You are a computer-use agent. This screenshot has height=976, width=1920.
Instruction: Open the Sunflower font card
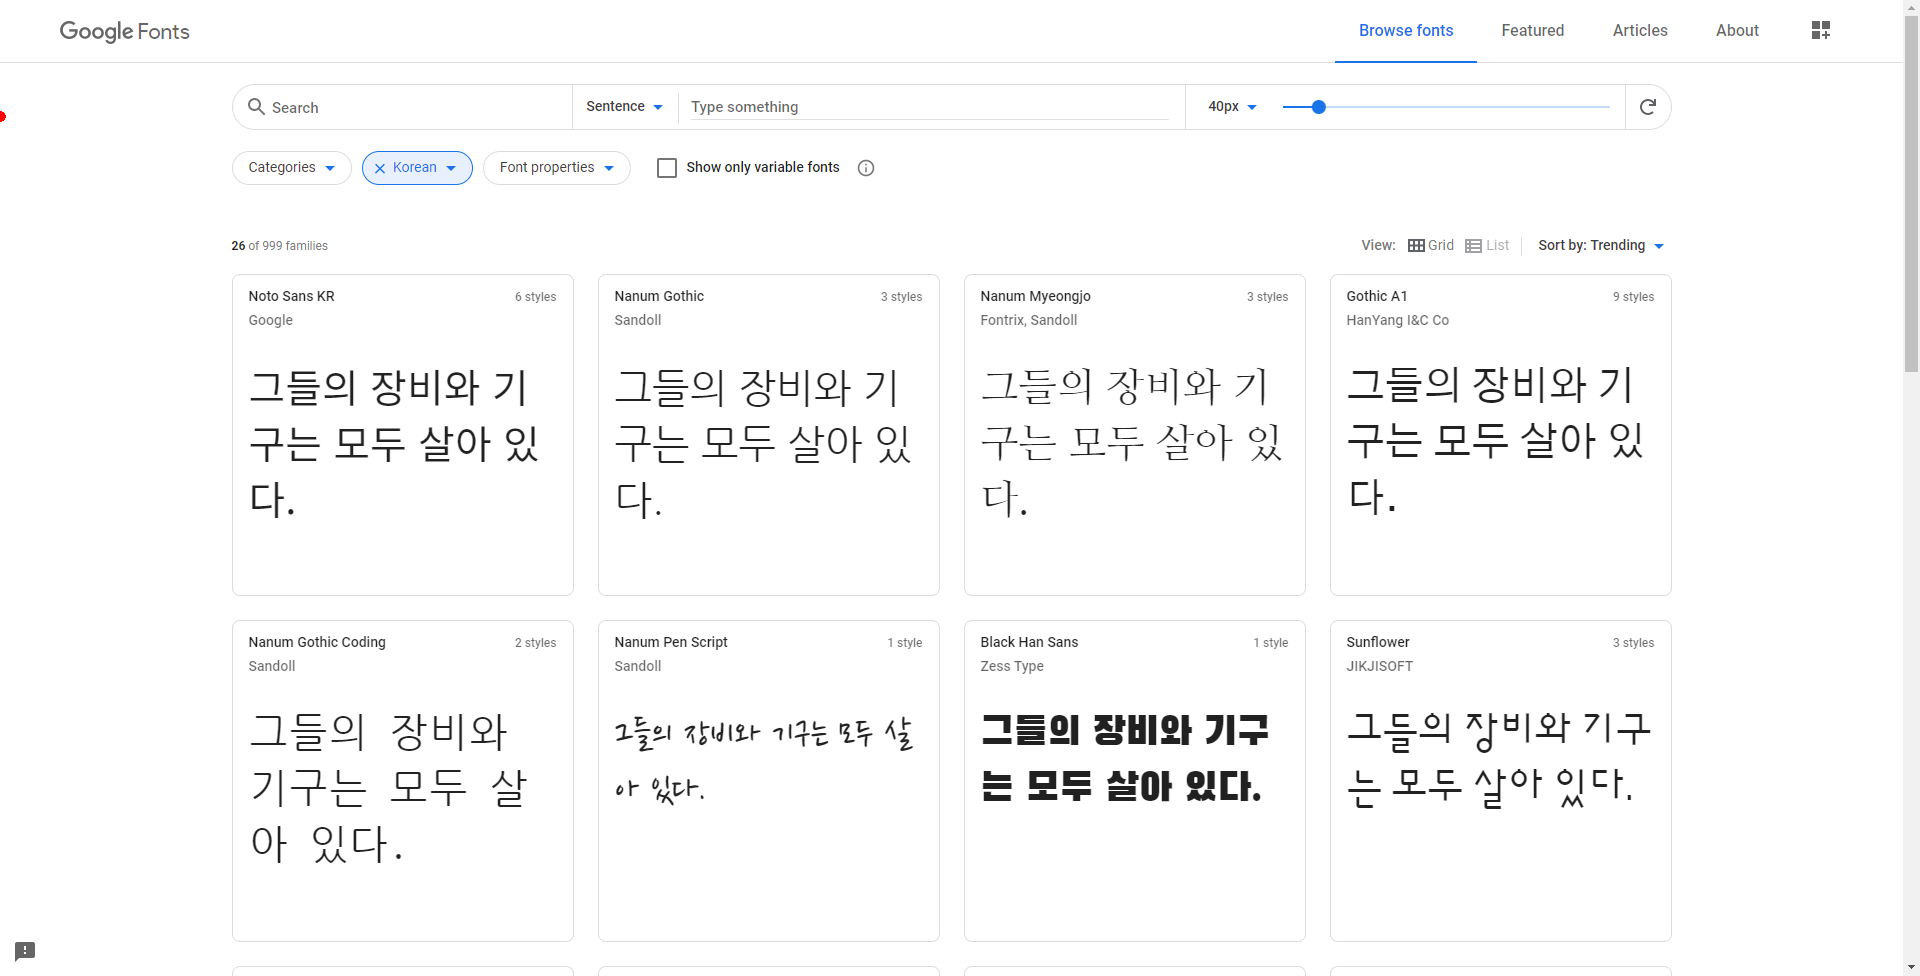click(x=1501, y=781)
